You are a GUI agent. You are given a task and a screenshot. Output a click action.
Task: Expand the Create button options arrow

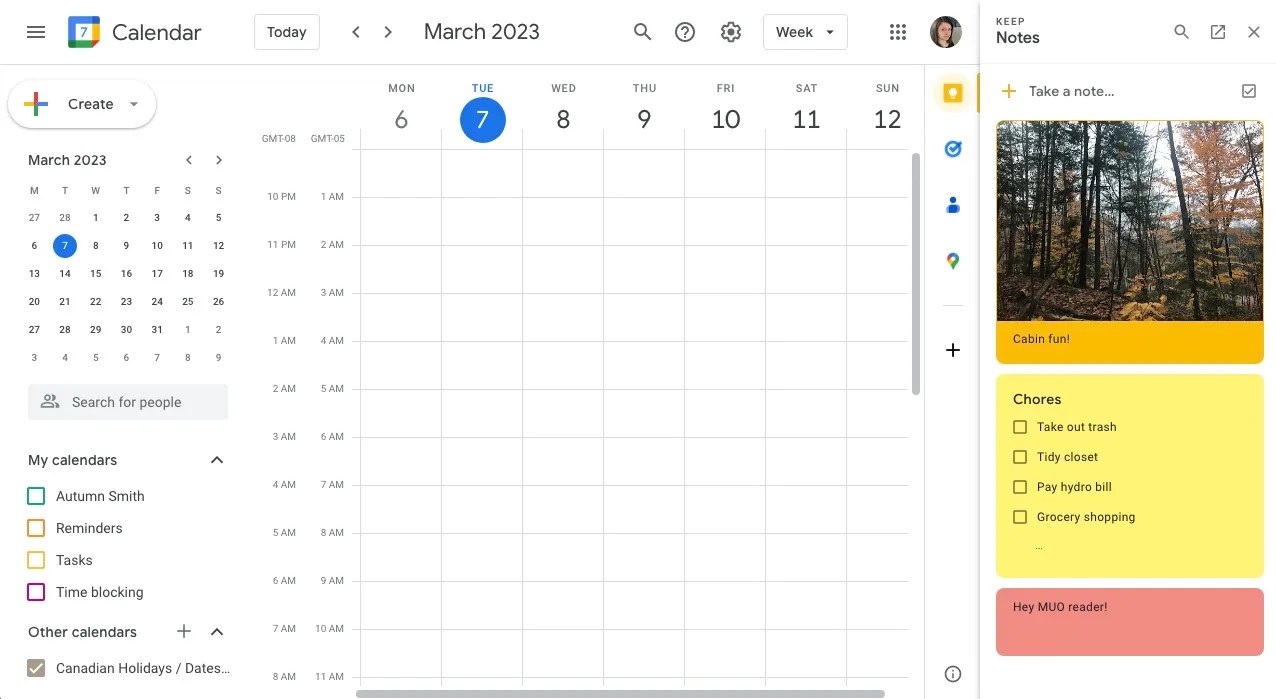pos(133,103)
